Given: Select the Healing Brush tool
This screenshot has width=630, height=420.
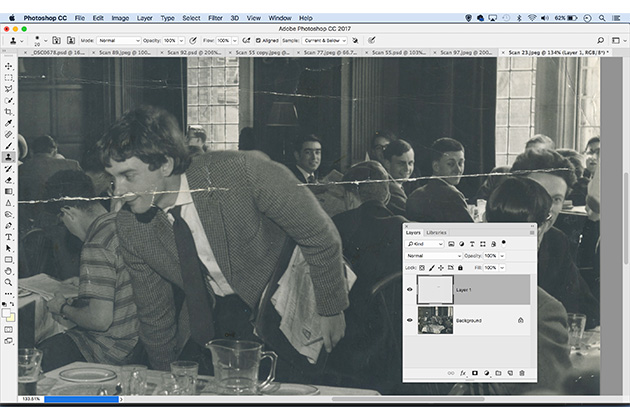Looking at the screenshot, I should 8,134.
